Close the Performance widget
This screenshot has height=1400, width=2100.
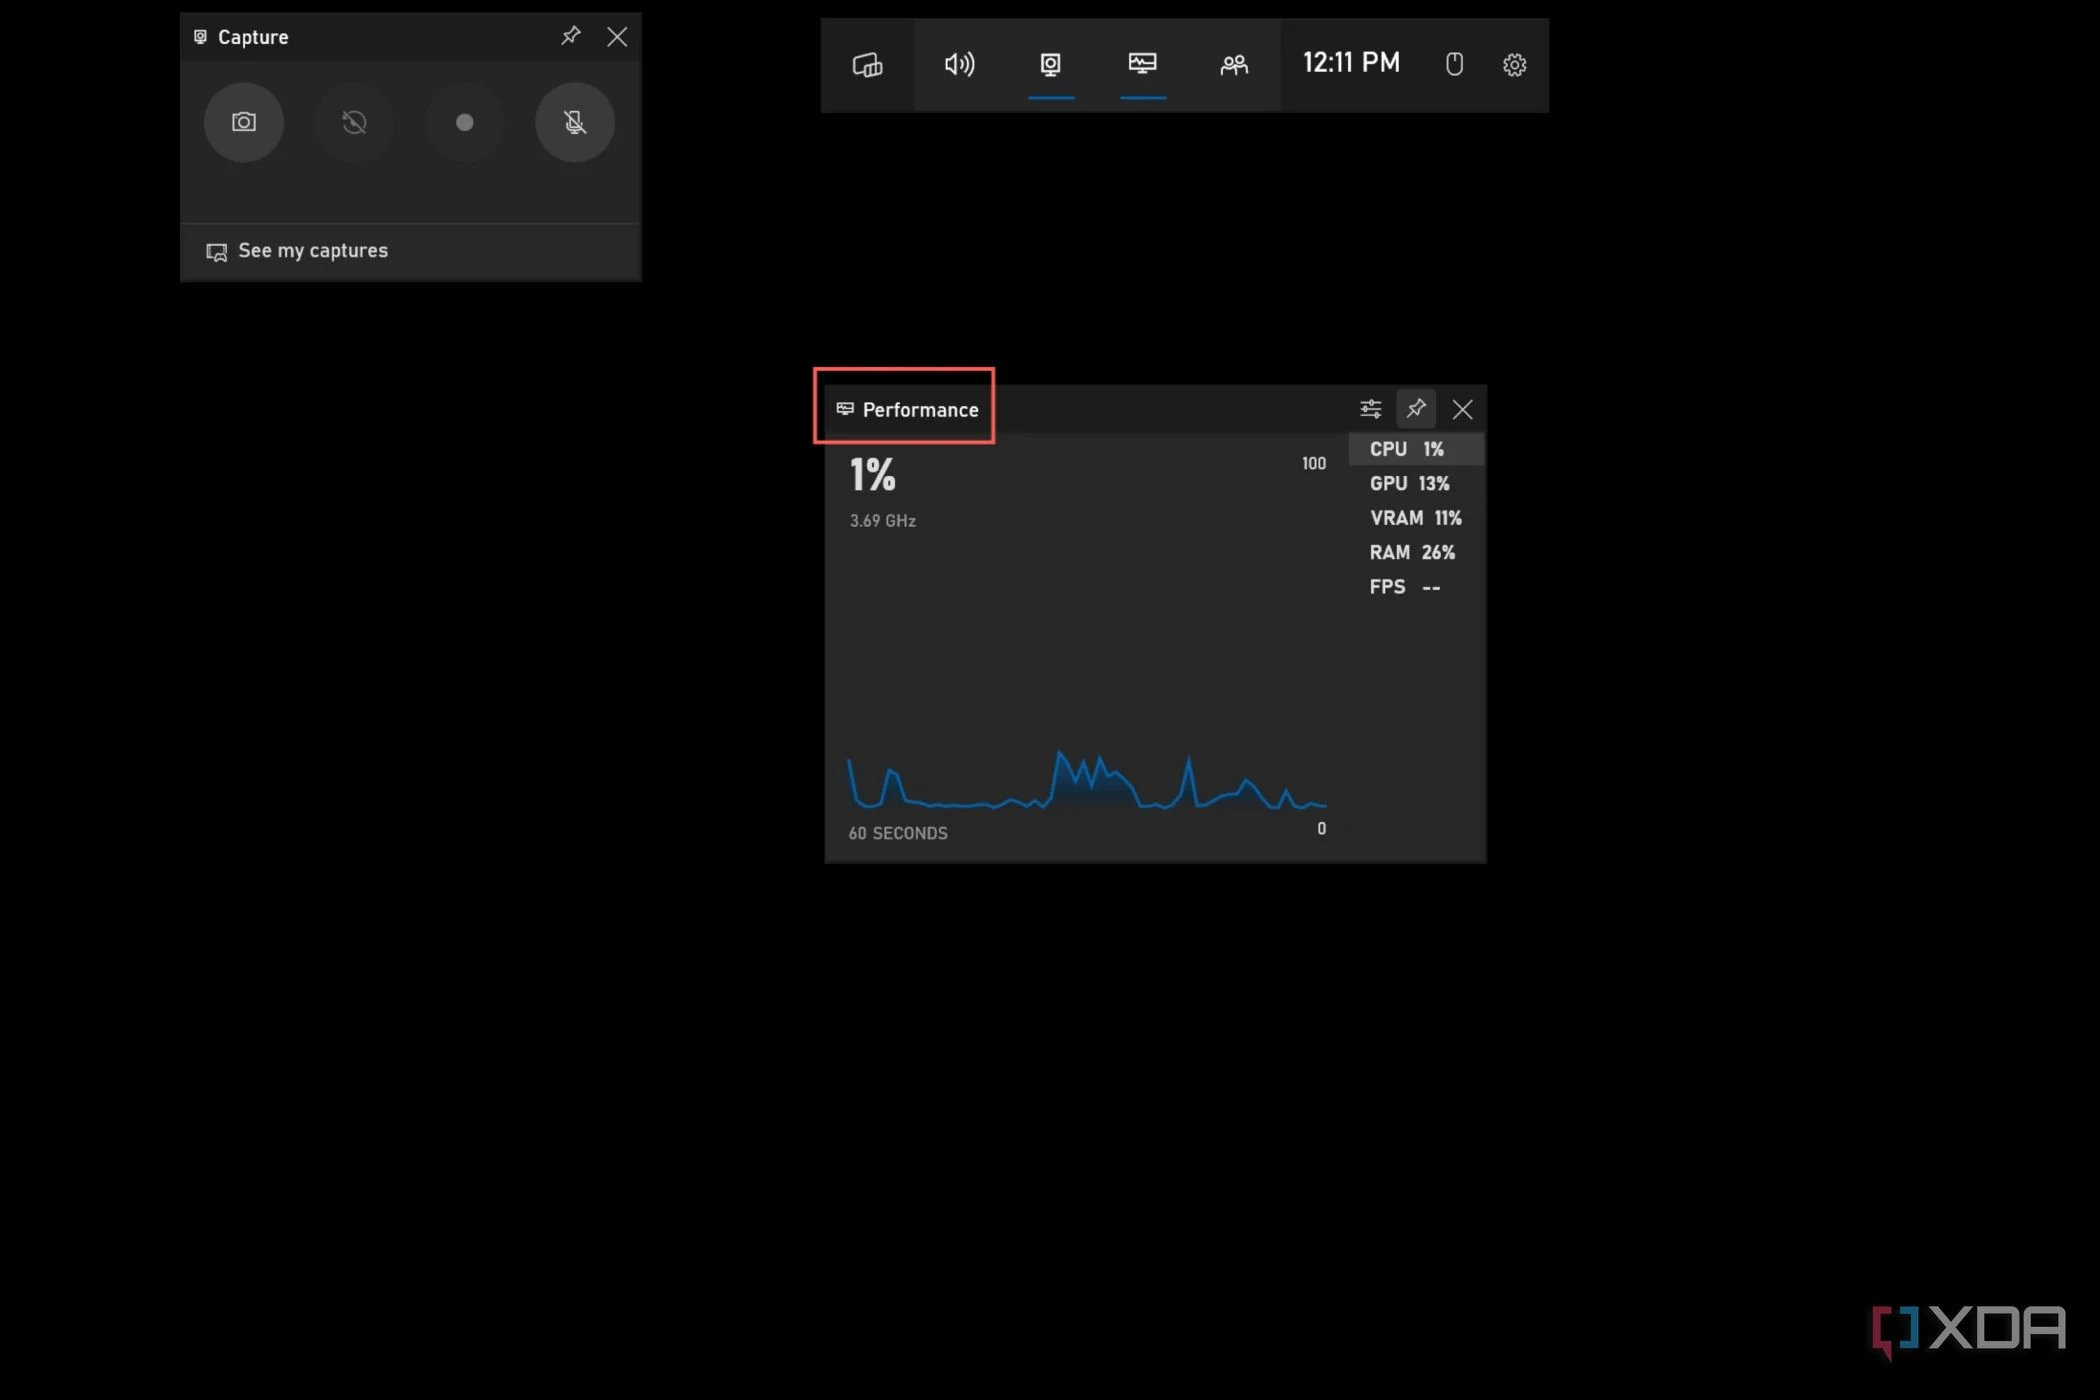(x=1462, y=409)
